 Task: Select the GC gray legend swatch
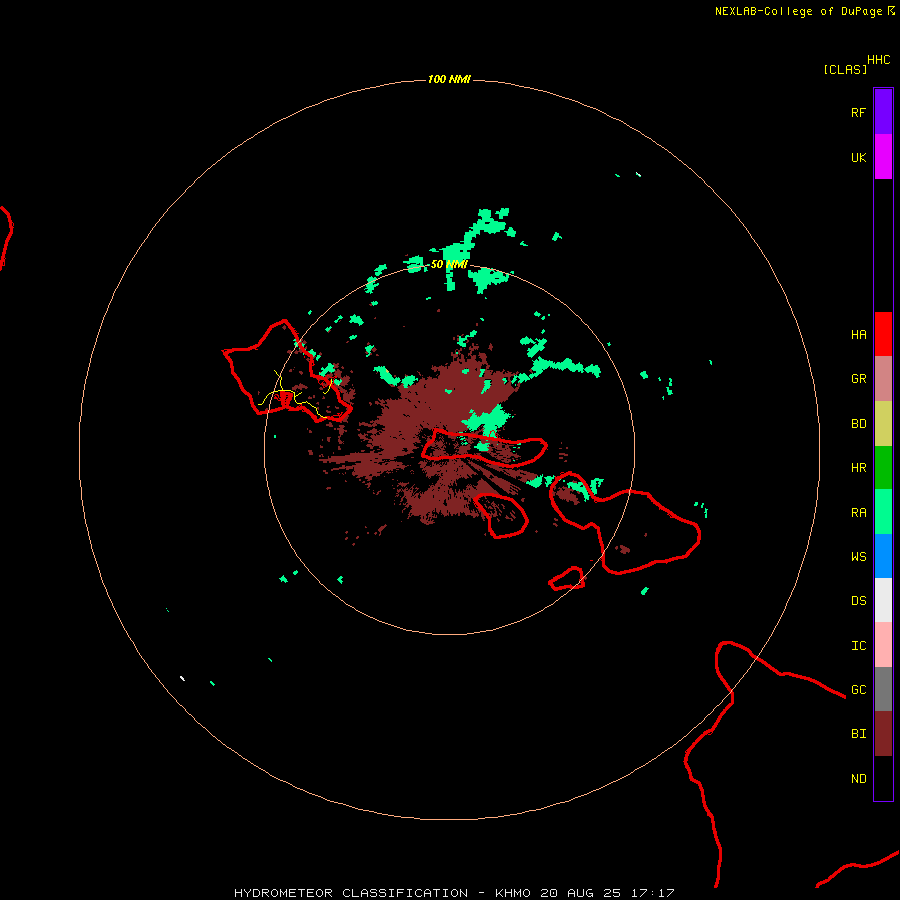[883, 689]
